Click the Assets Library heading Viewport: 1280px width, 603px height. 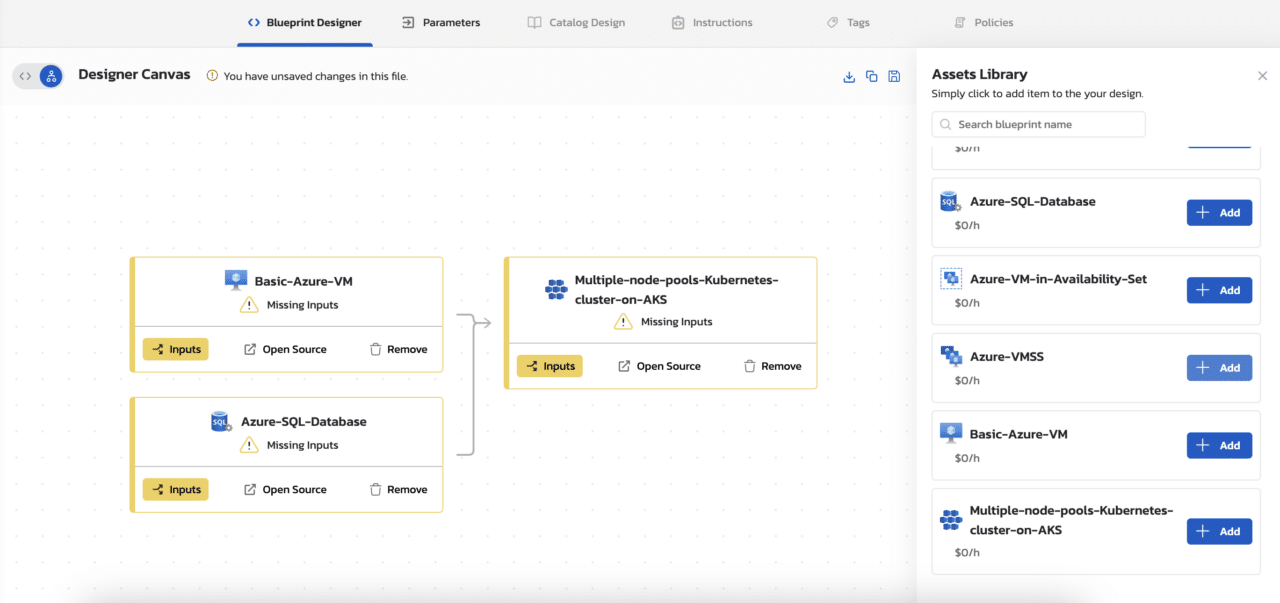point(979,74)
